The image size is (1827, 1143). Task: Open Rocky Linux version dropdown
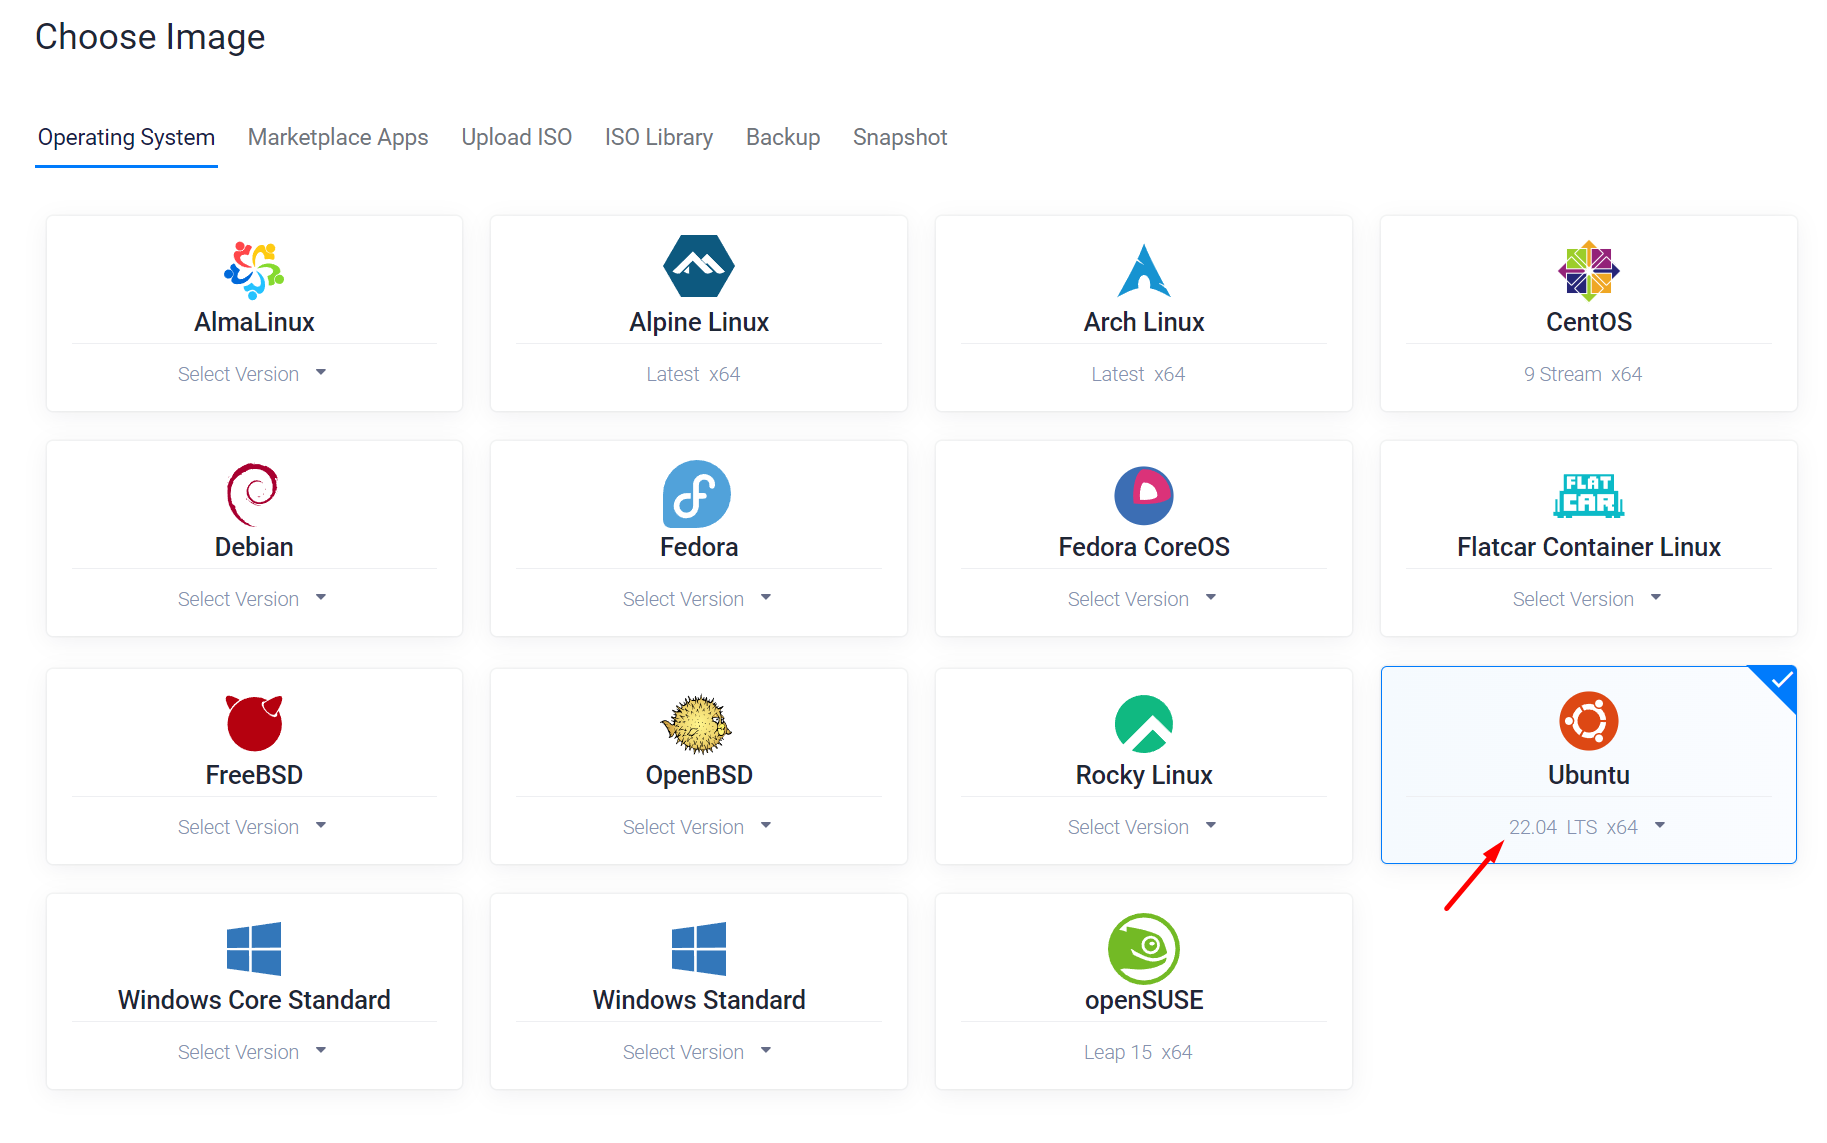click(1143, 827)
